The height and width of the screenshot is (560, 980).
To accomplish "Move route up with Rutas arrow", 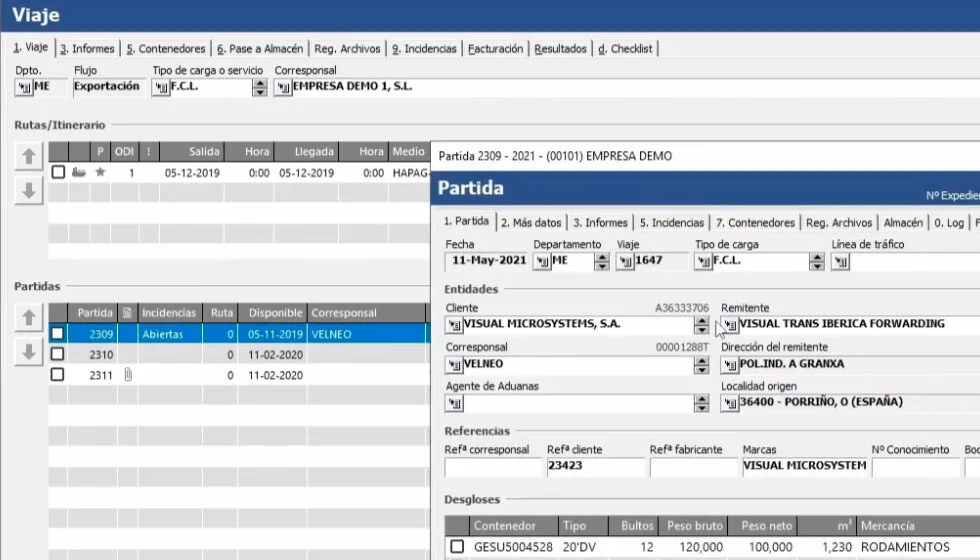I will (29, 156).
